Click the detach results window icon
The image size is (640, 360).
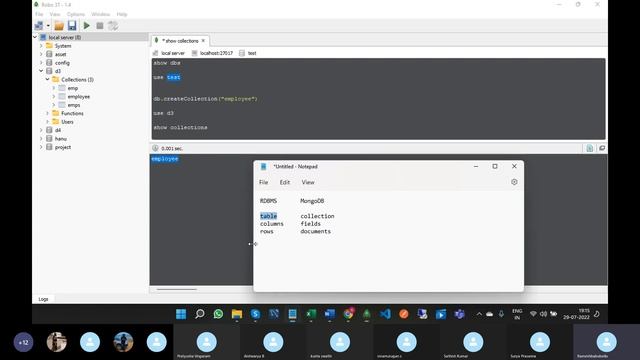click(x=602, y=149)
